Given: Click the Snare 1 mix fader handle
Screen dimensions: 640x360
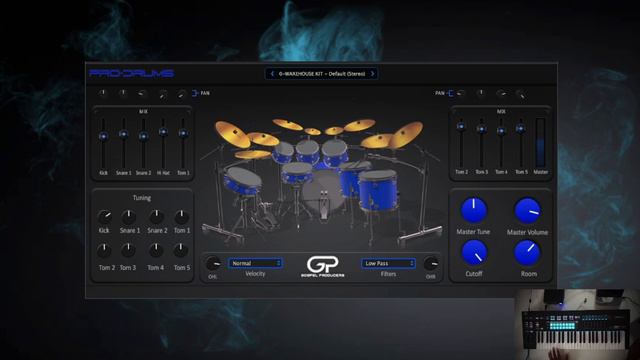Looking at the screenshot, I should click(x=123, y=134).
